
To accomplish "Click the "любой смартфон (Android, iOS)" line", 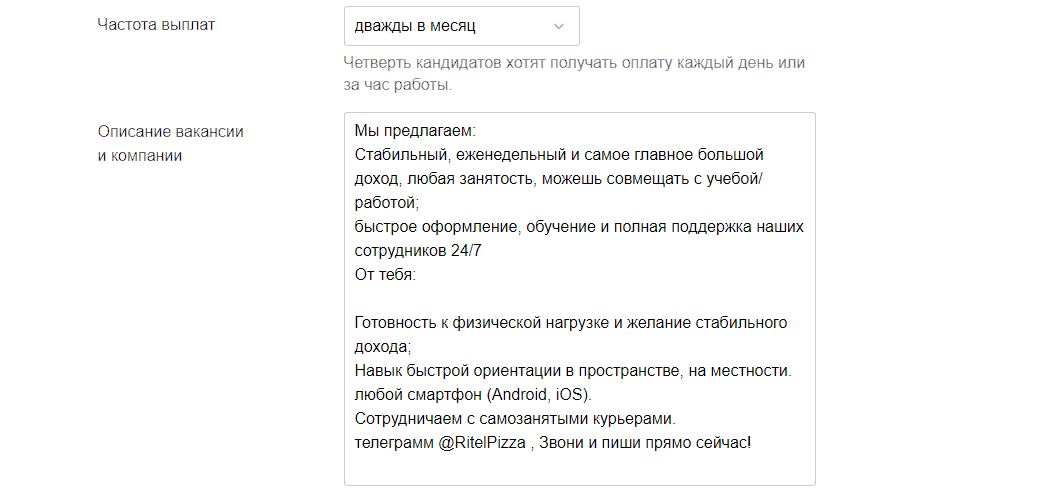I will (473, 395).
